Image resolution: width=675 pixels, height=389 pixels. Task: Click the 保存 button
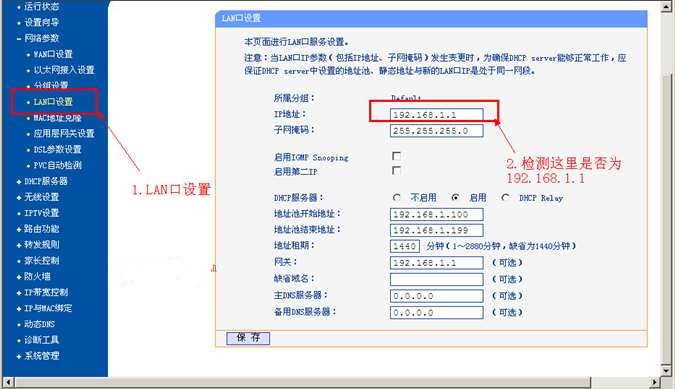click(x=248, y=338)
